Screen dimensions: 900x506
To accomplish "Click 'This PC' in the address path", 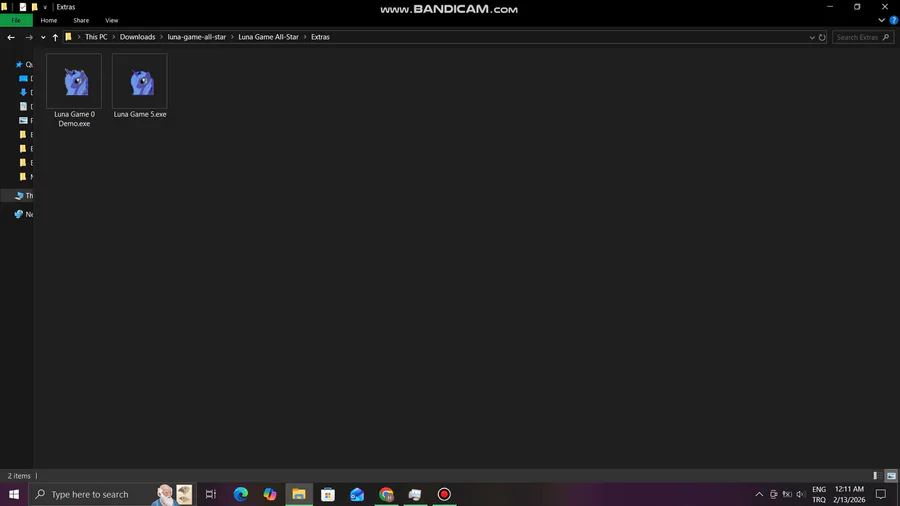I will (96, 37).
